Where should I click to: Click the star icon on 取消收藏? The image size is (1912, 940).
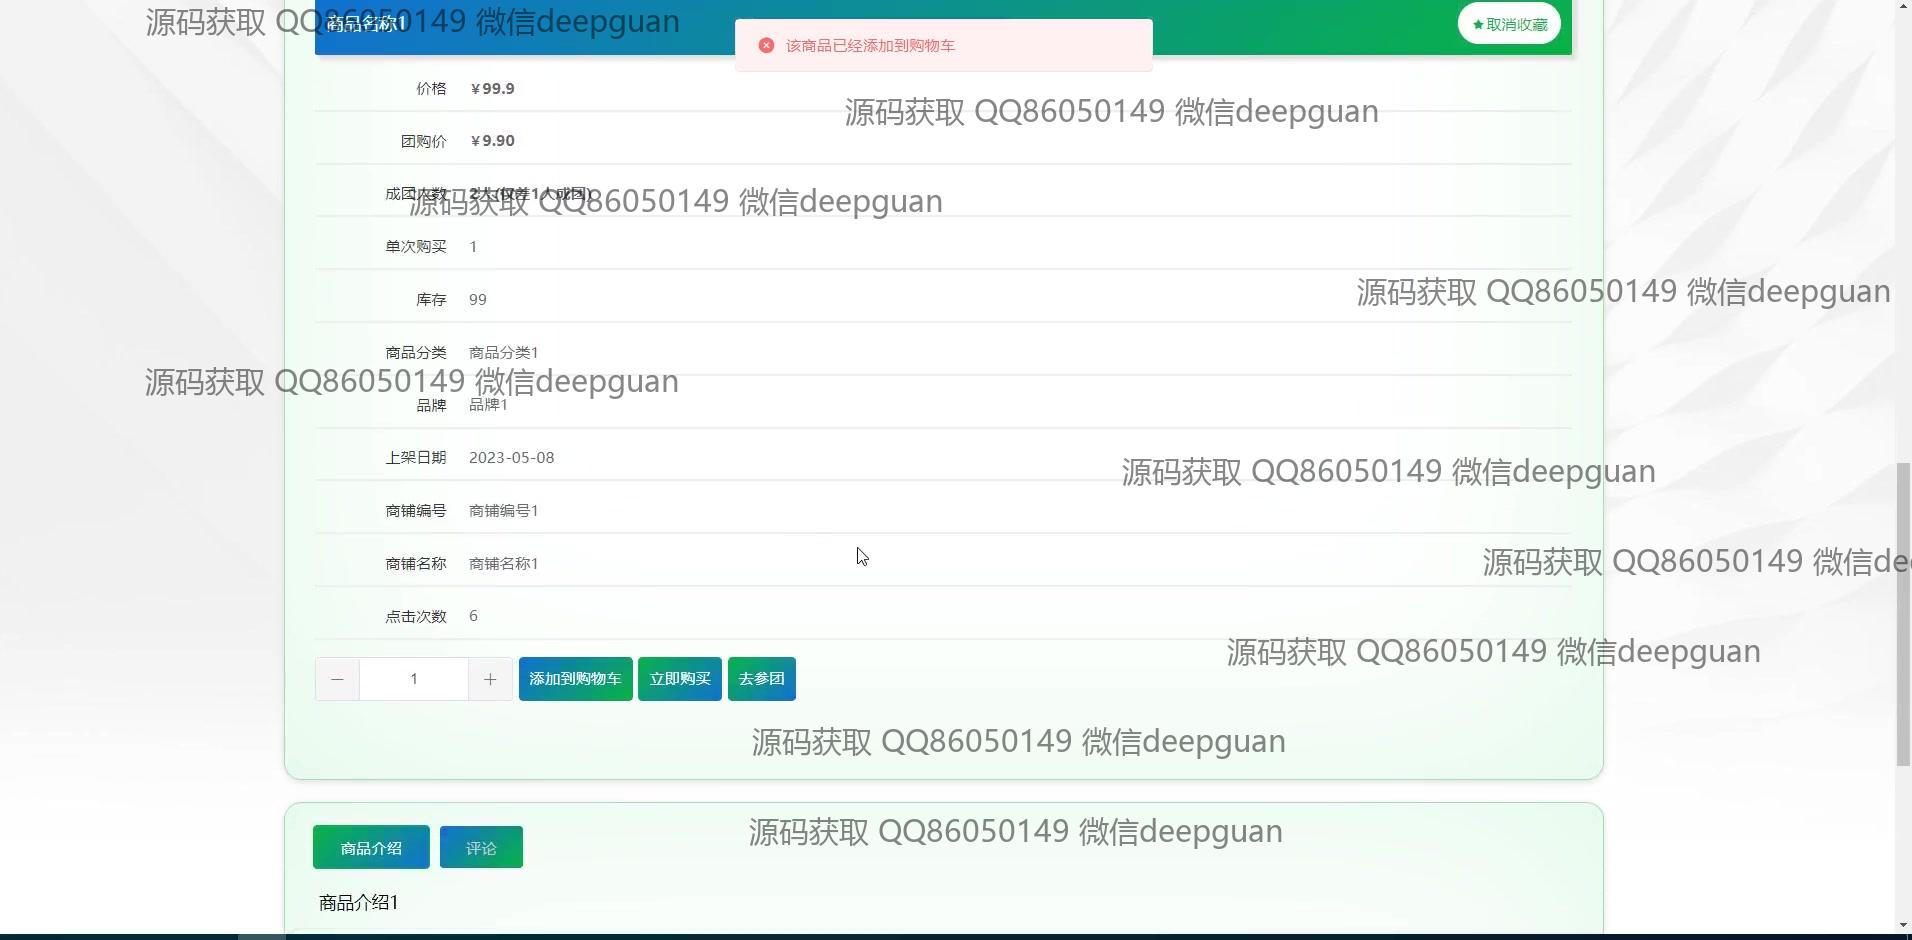(x=1478, y=25)
